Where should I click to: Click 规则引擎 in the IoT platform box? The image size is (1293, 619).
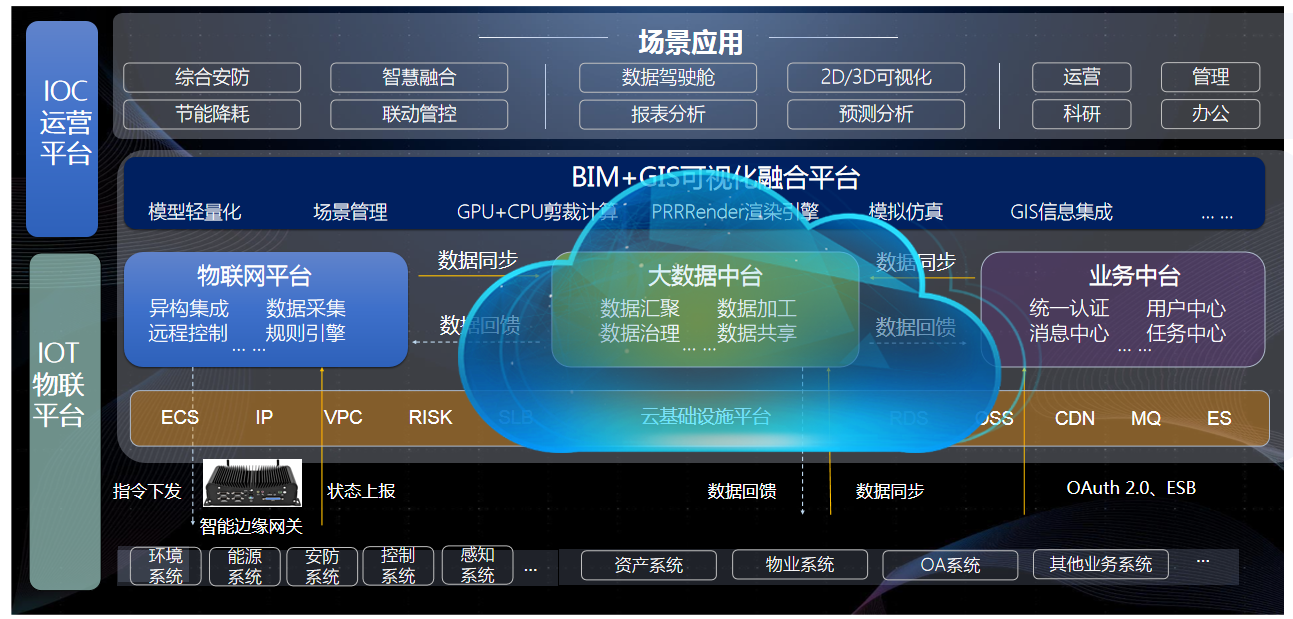[306, 333]
